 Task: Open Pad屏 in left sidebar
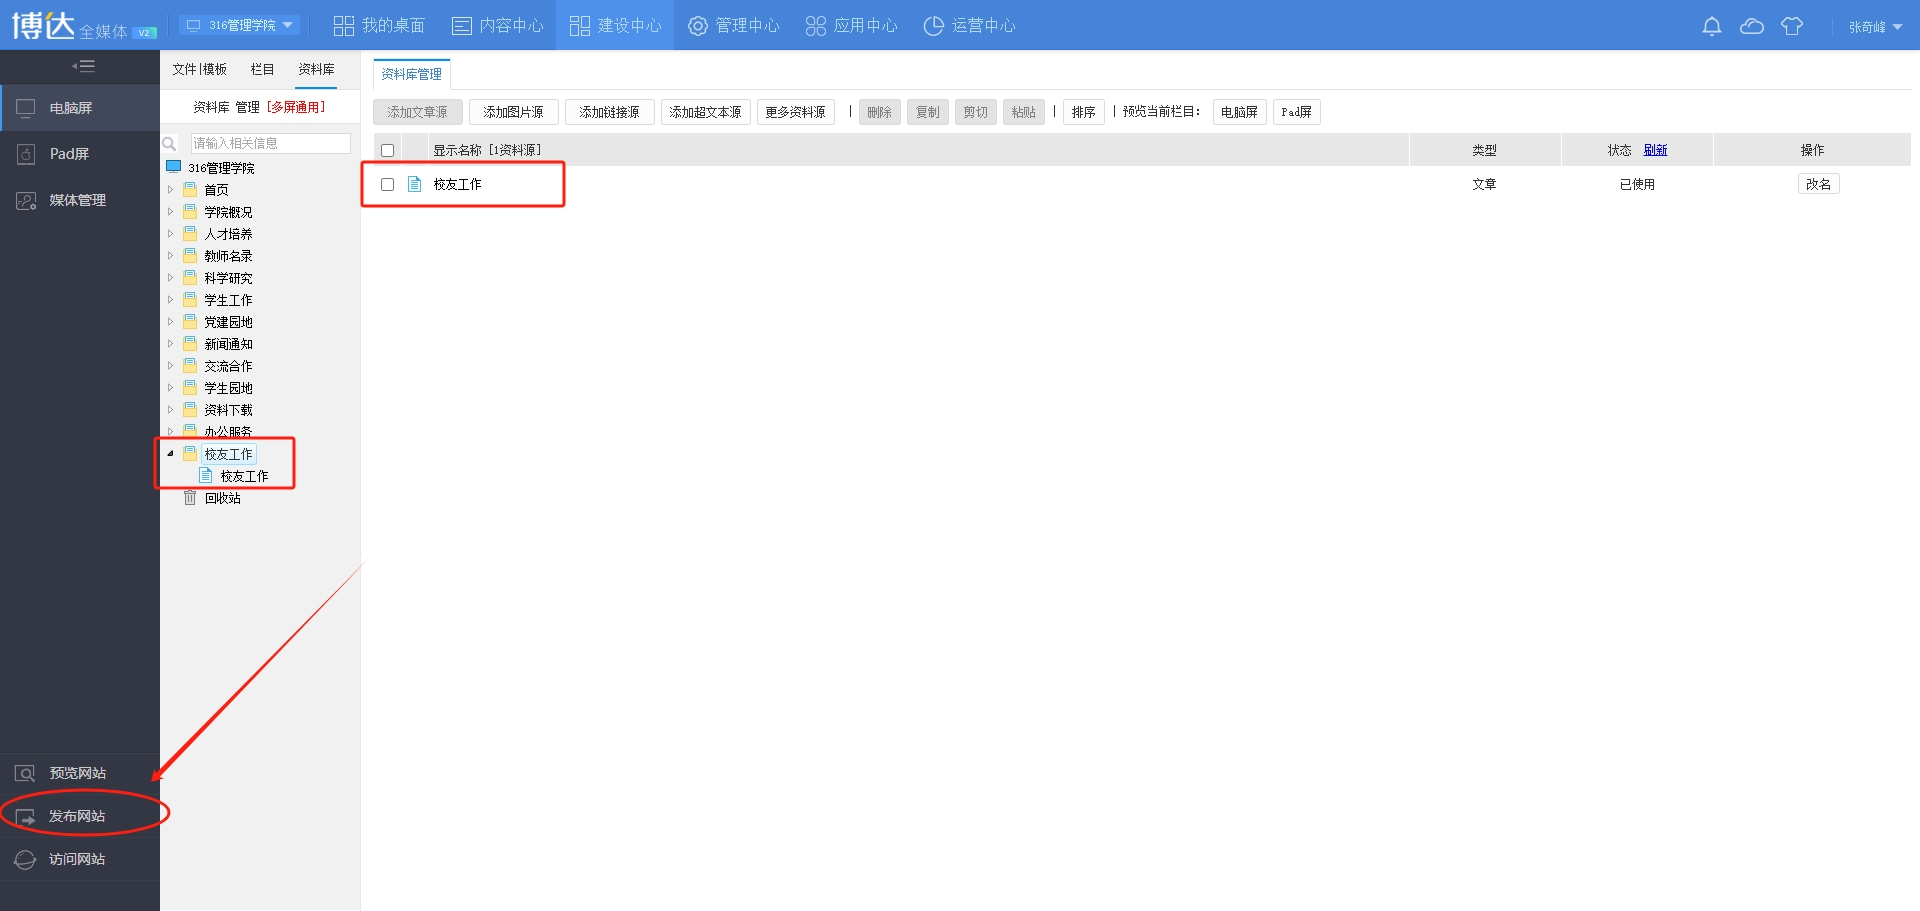tap(80, 154)
